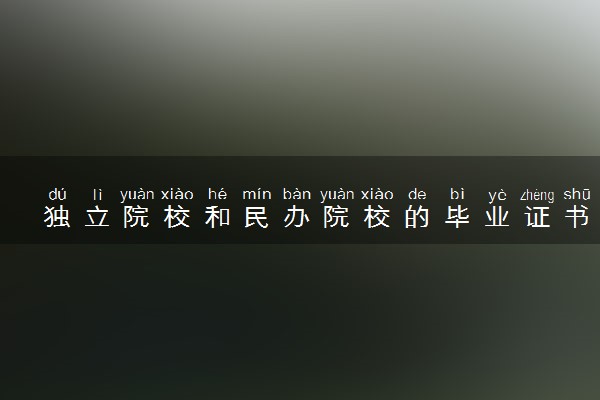Screen dimensions: 600x400
Task: Click the character 和 in the caption
Action: click(217, 217)
